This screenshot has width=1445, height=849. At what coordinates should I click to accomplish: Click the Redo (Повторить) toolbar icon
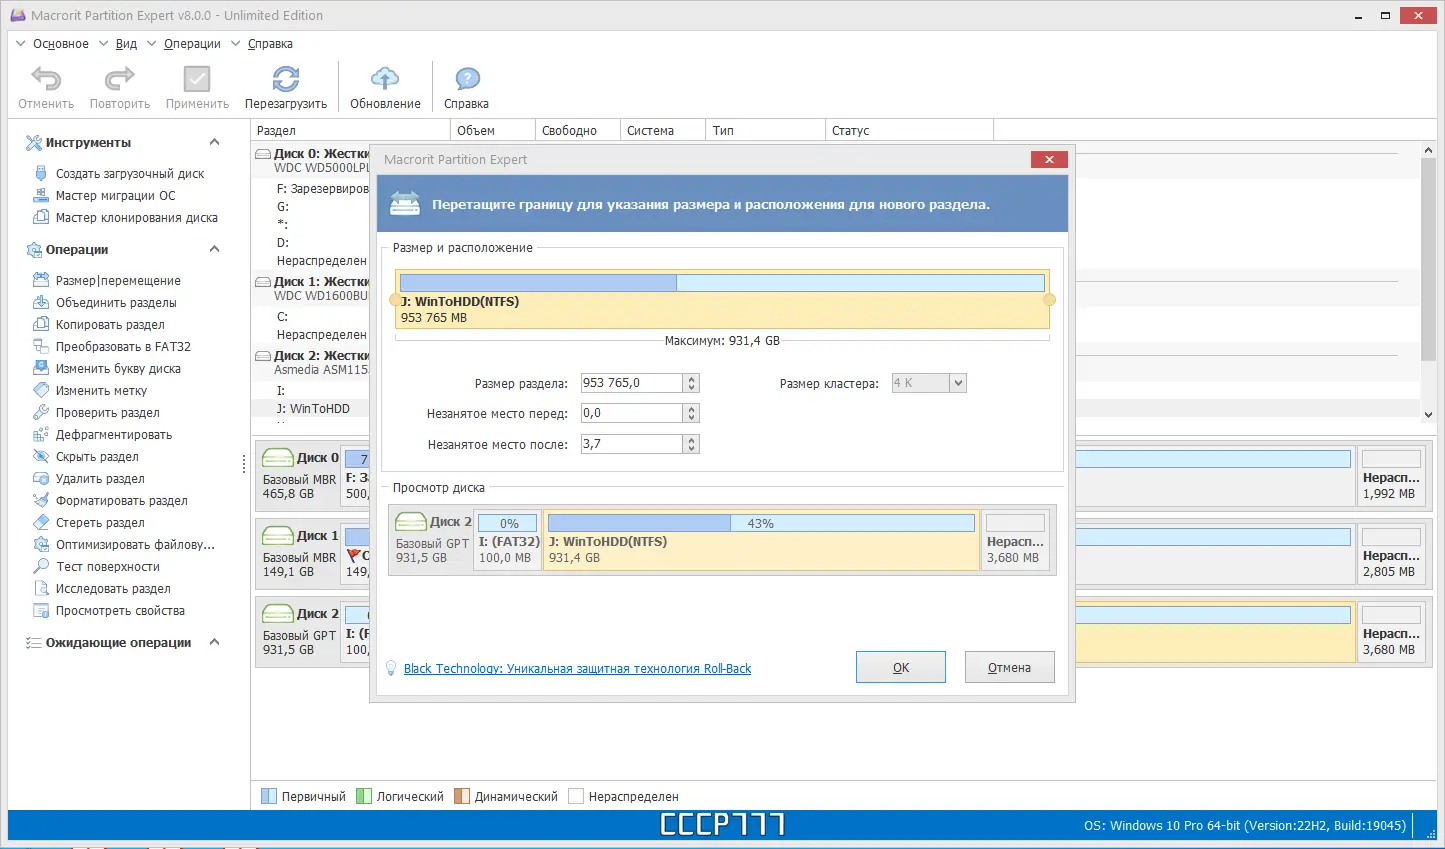point(119,79)
